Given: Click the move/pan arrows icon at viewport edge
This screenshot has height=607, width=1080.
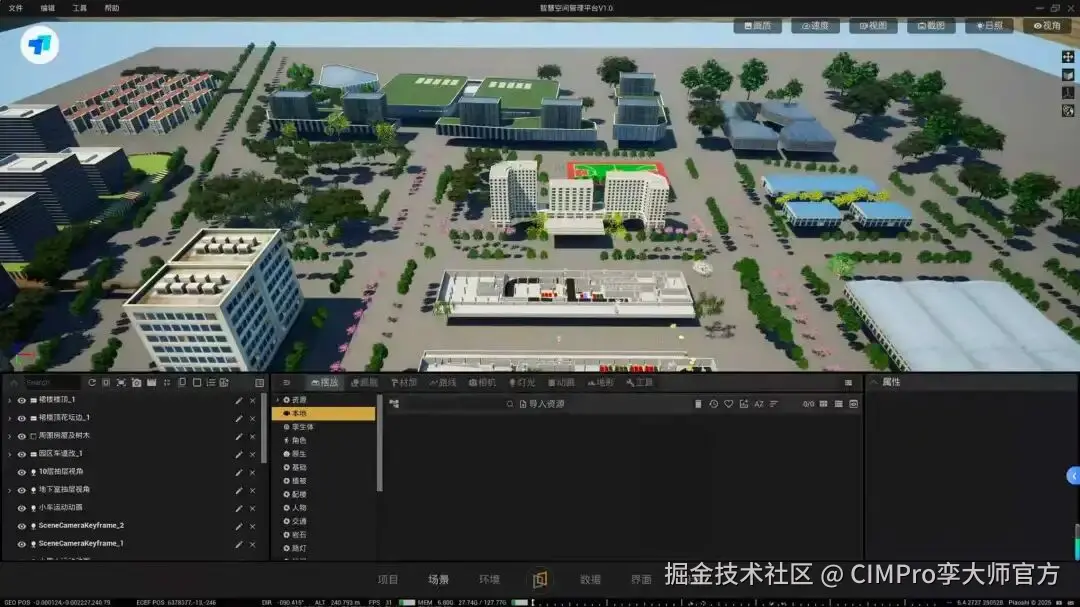Looking at the screenshot, I should click(x=1068, y=56).
